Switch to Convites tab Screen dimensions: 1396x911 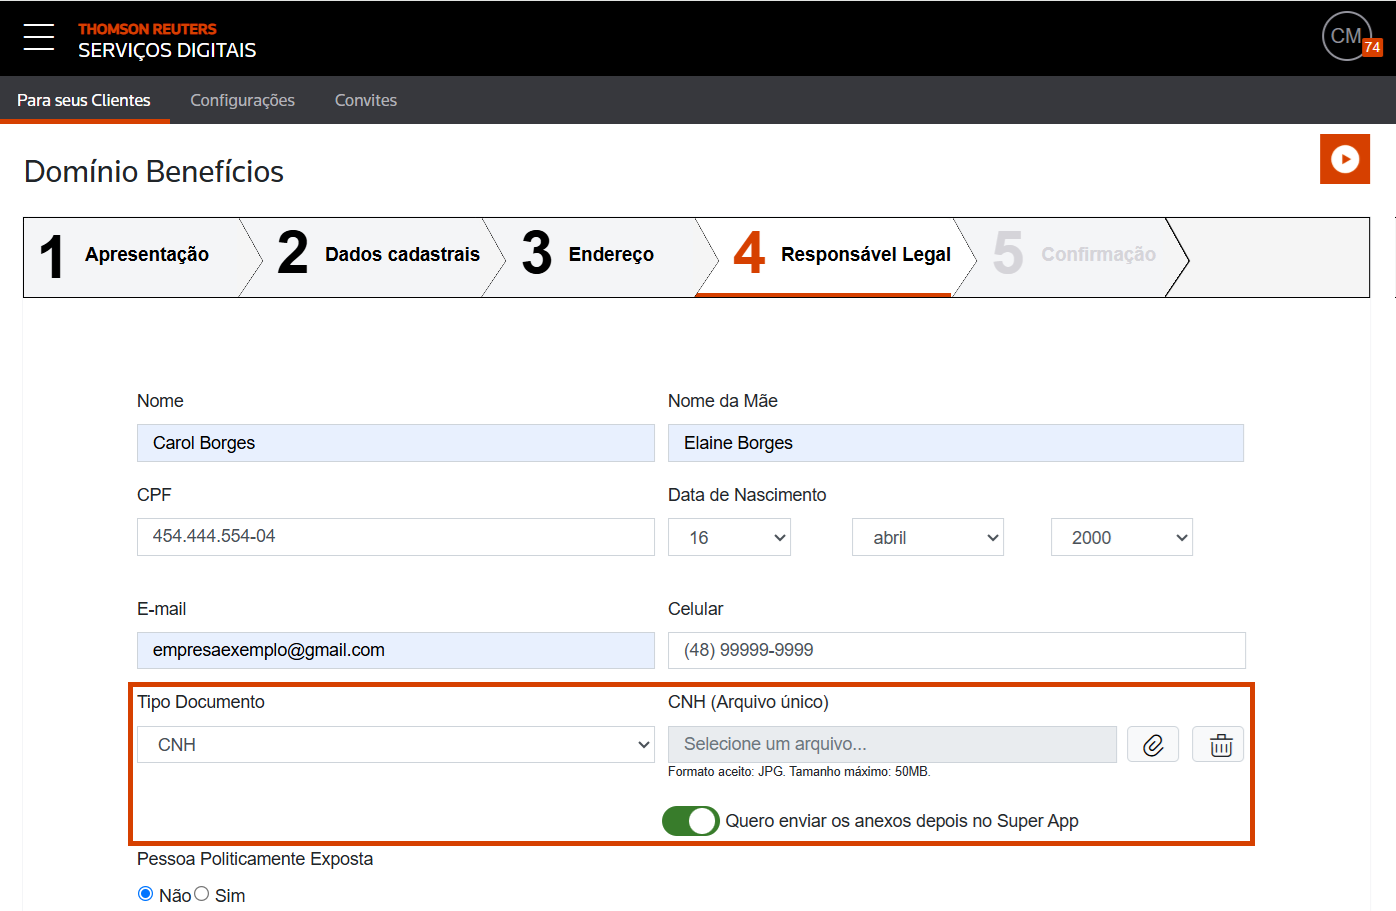click(366, 100)
